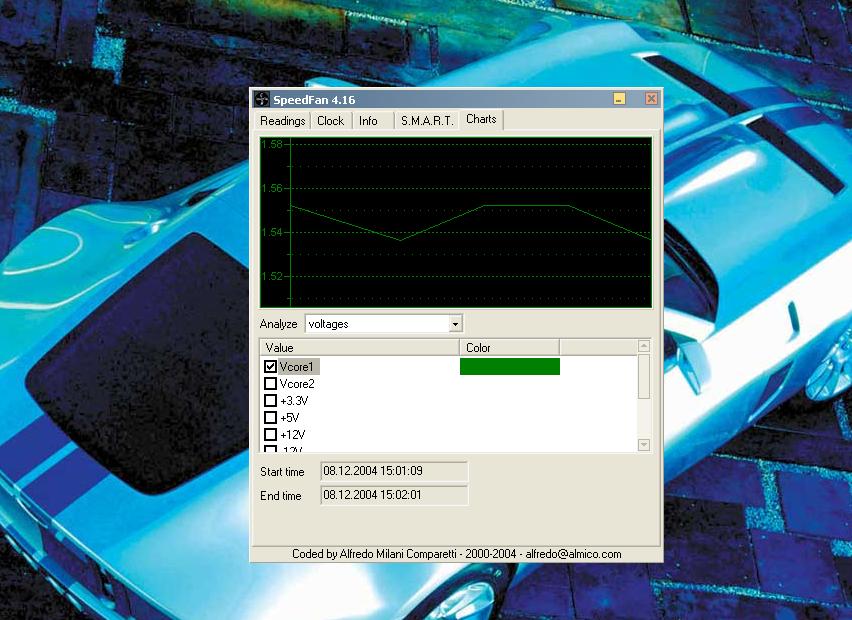Click the list scroll up arrow
Image resolution: width=852 pixels, height=620 pixels.
tap(644, 346)
